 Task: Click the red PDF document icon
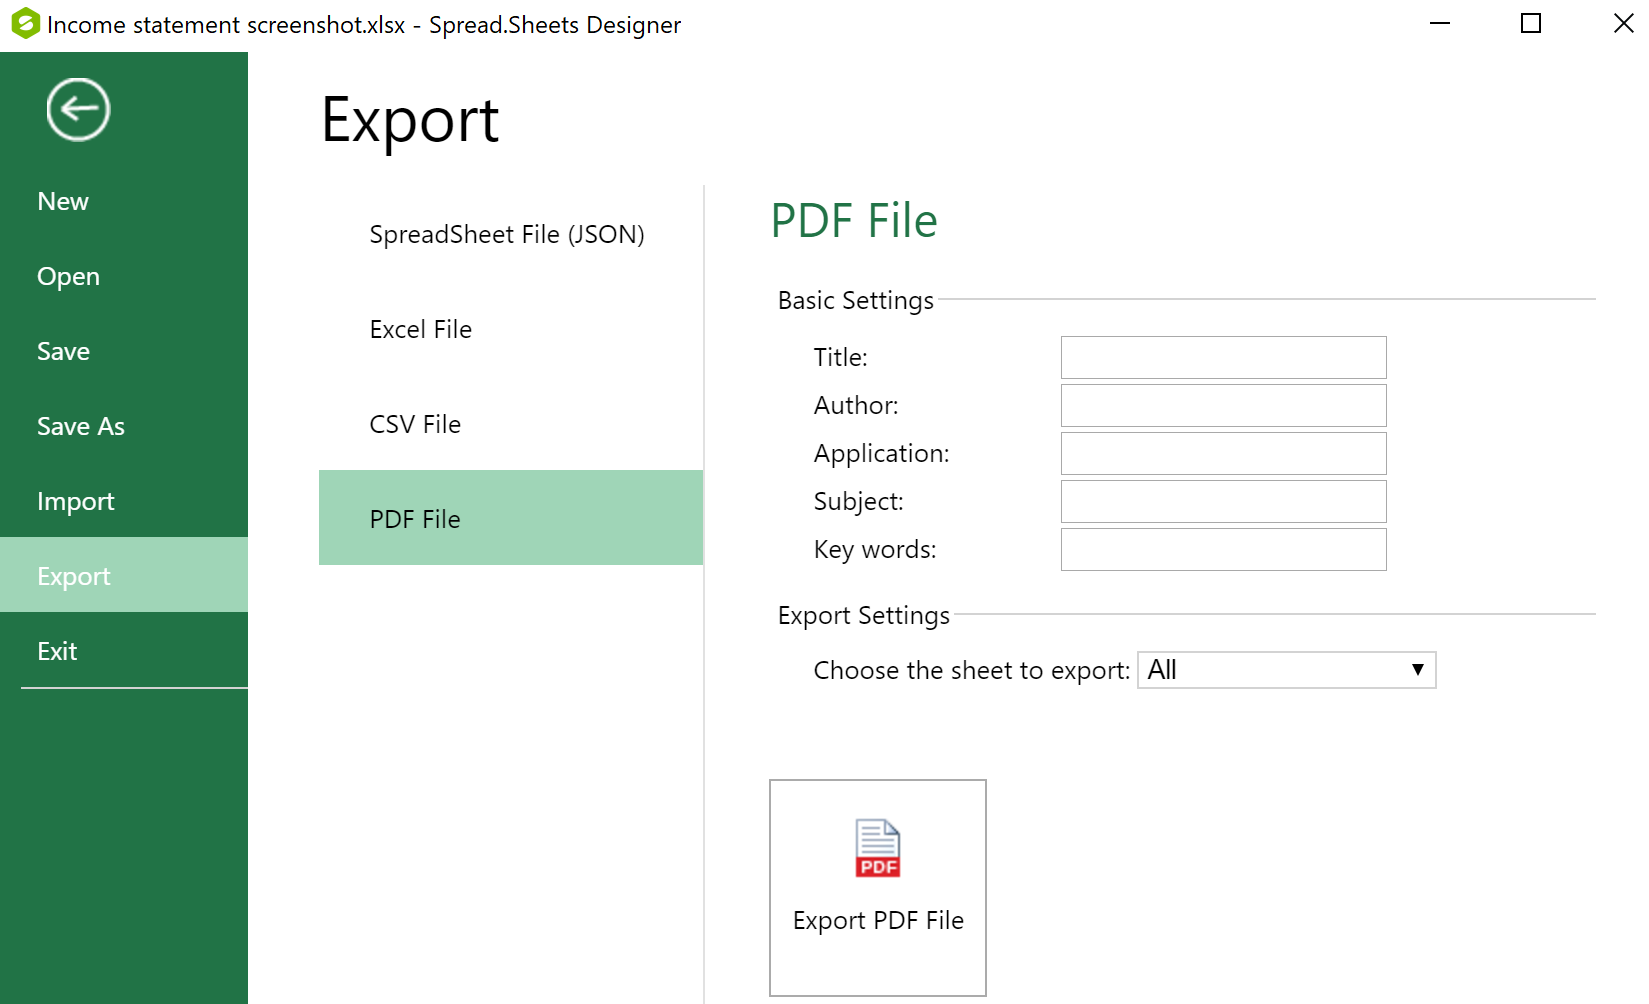877,848
